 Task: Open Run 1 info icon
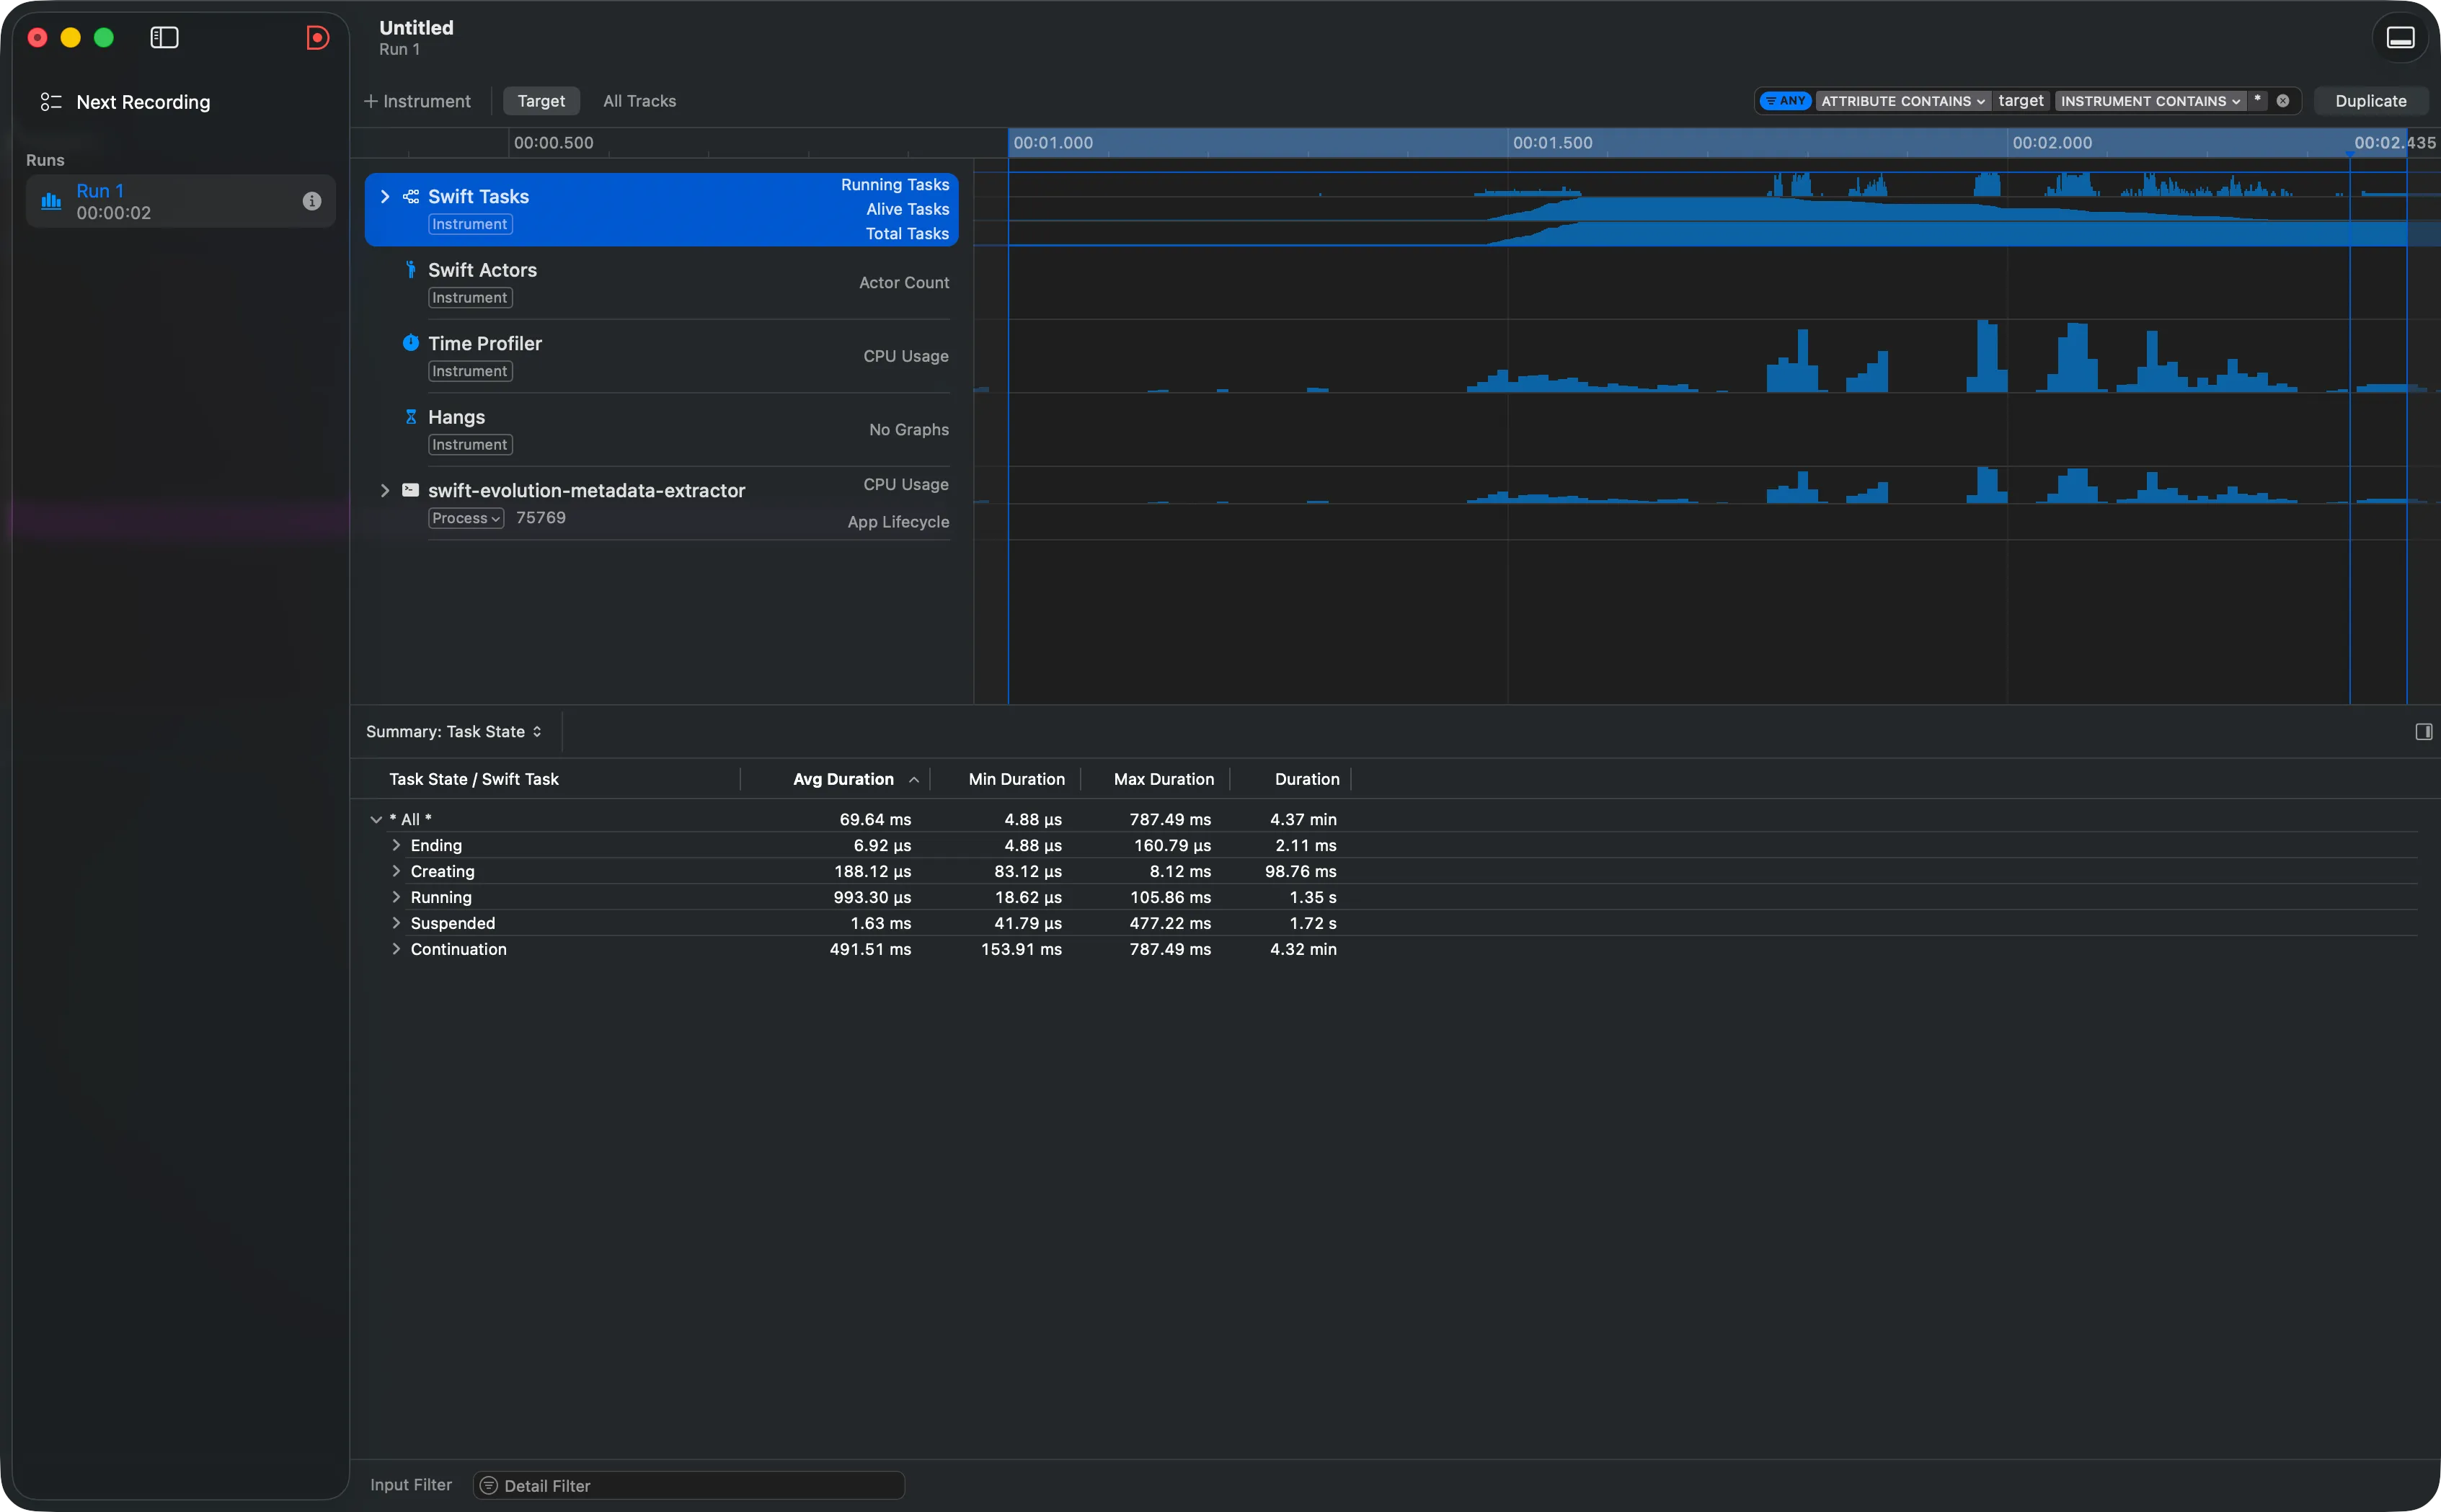pyautogui.click(x=312, y=201)
